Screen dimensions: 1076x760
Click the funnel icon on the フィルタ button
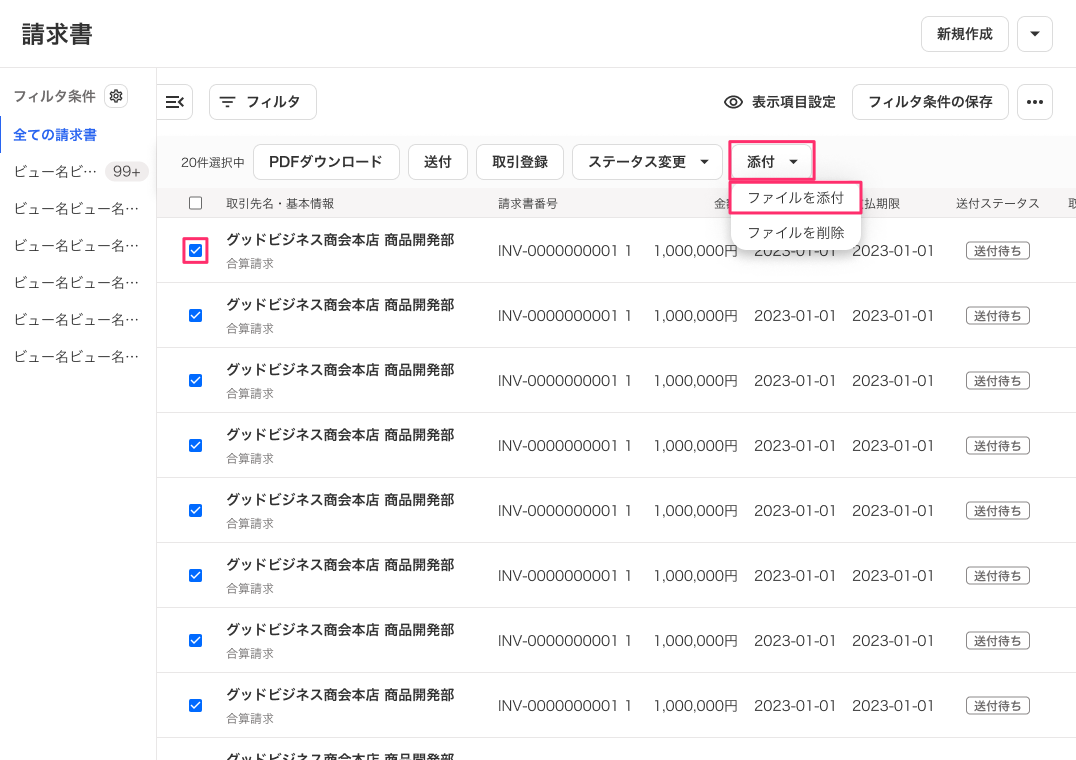point(227,102)
